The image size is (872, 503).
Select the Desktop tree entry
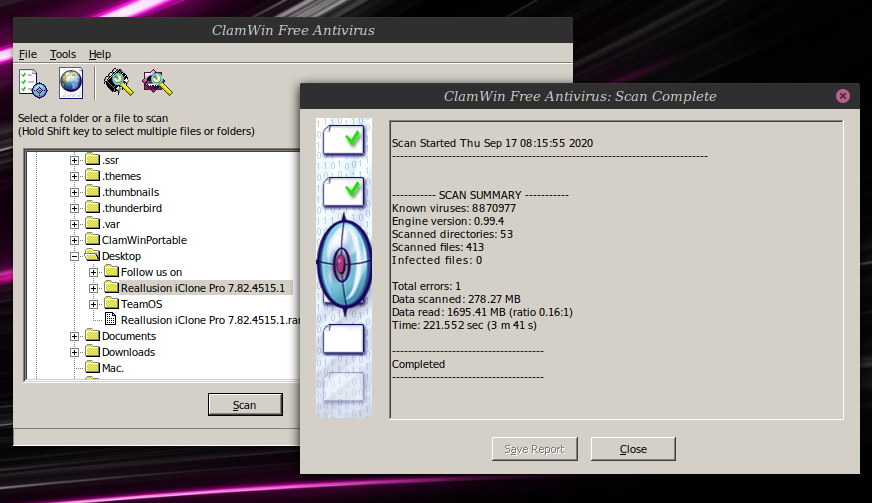click(x=121, y=257)
